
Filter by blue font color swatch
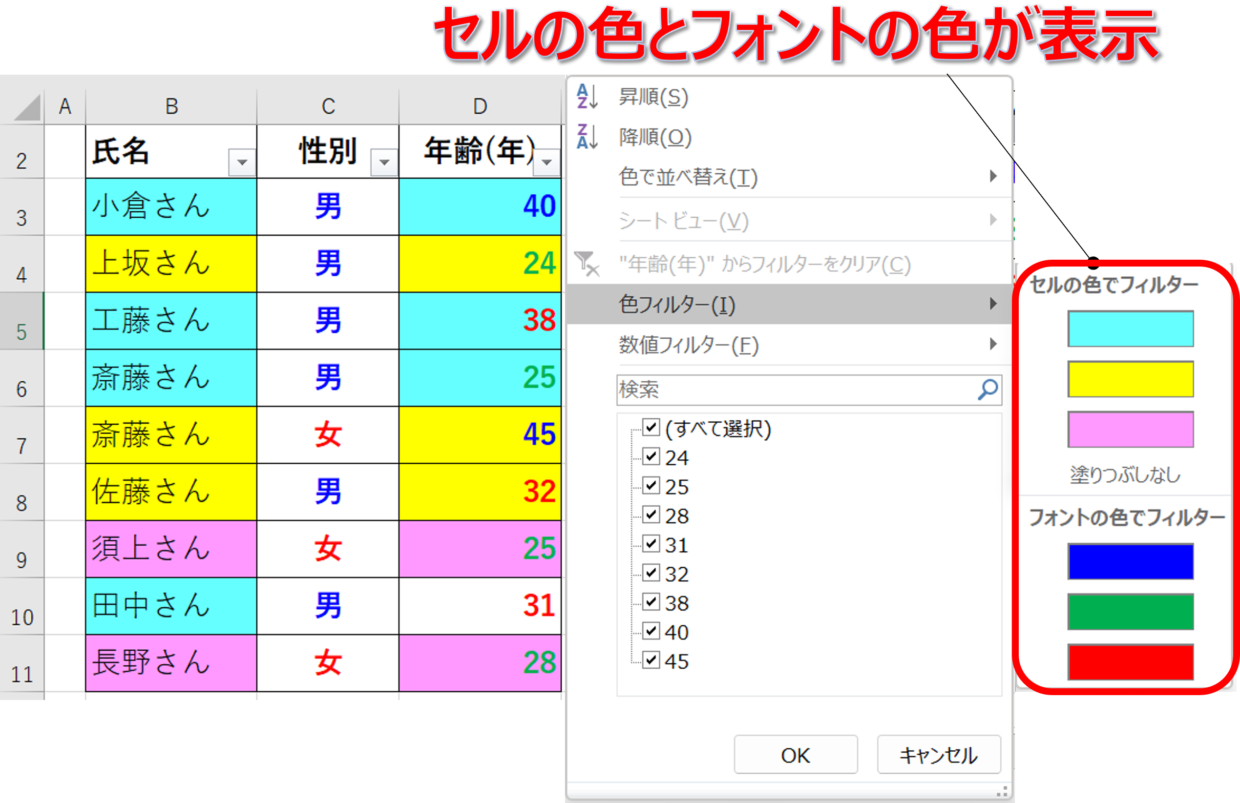pyautogui.click(x=1130, y=561)
